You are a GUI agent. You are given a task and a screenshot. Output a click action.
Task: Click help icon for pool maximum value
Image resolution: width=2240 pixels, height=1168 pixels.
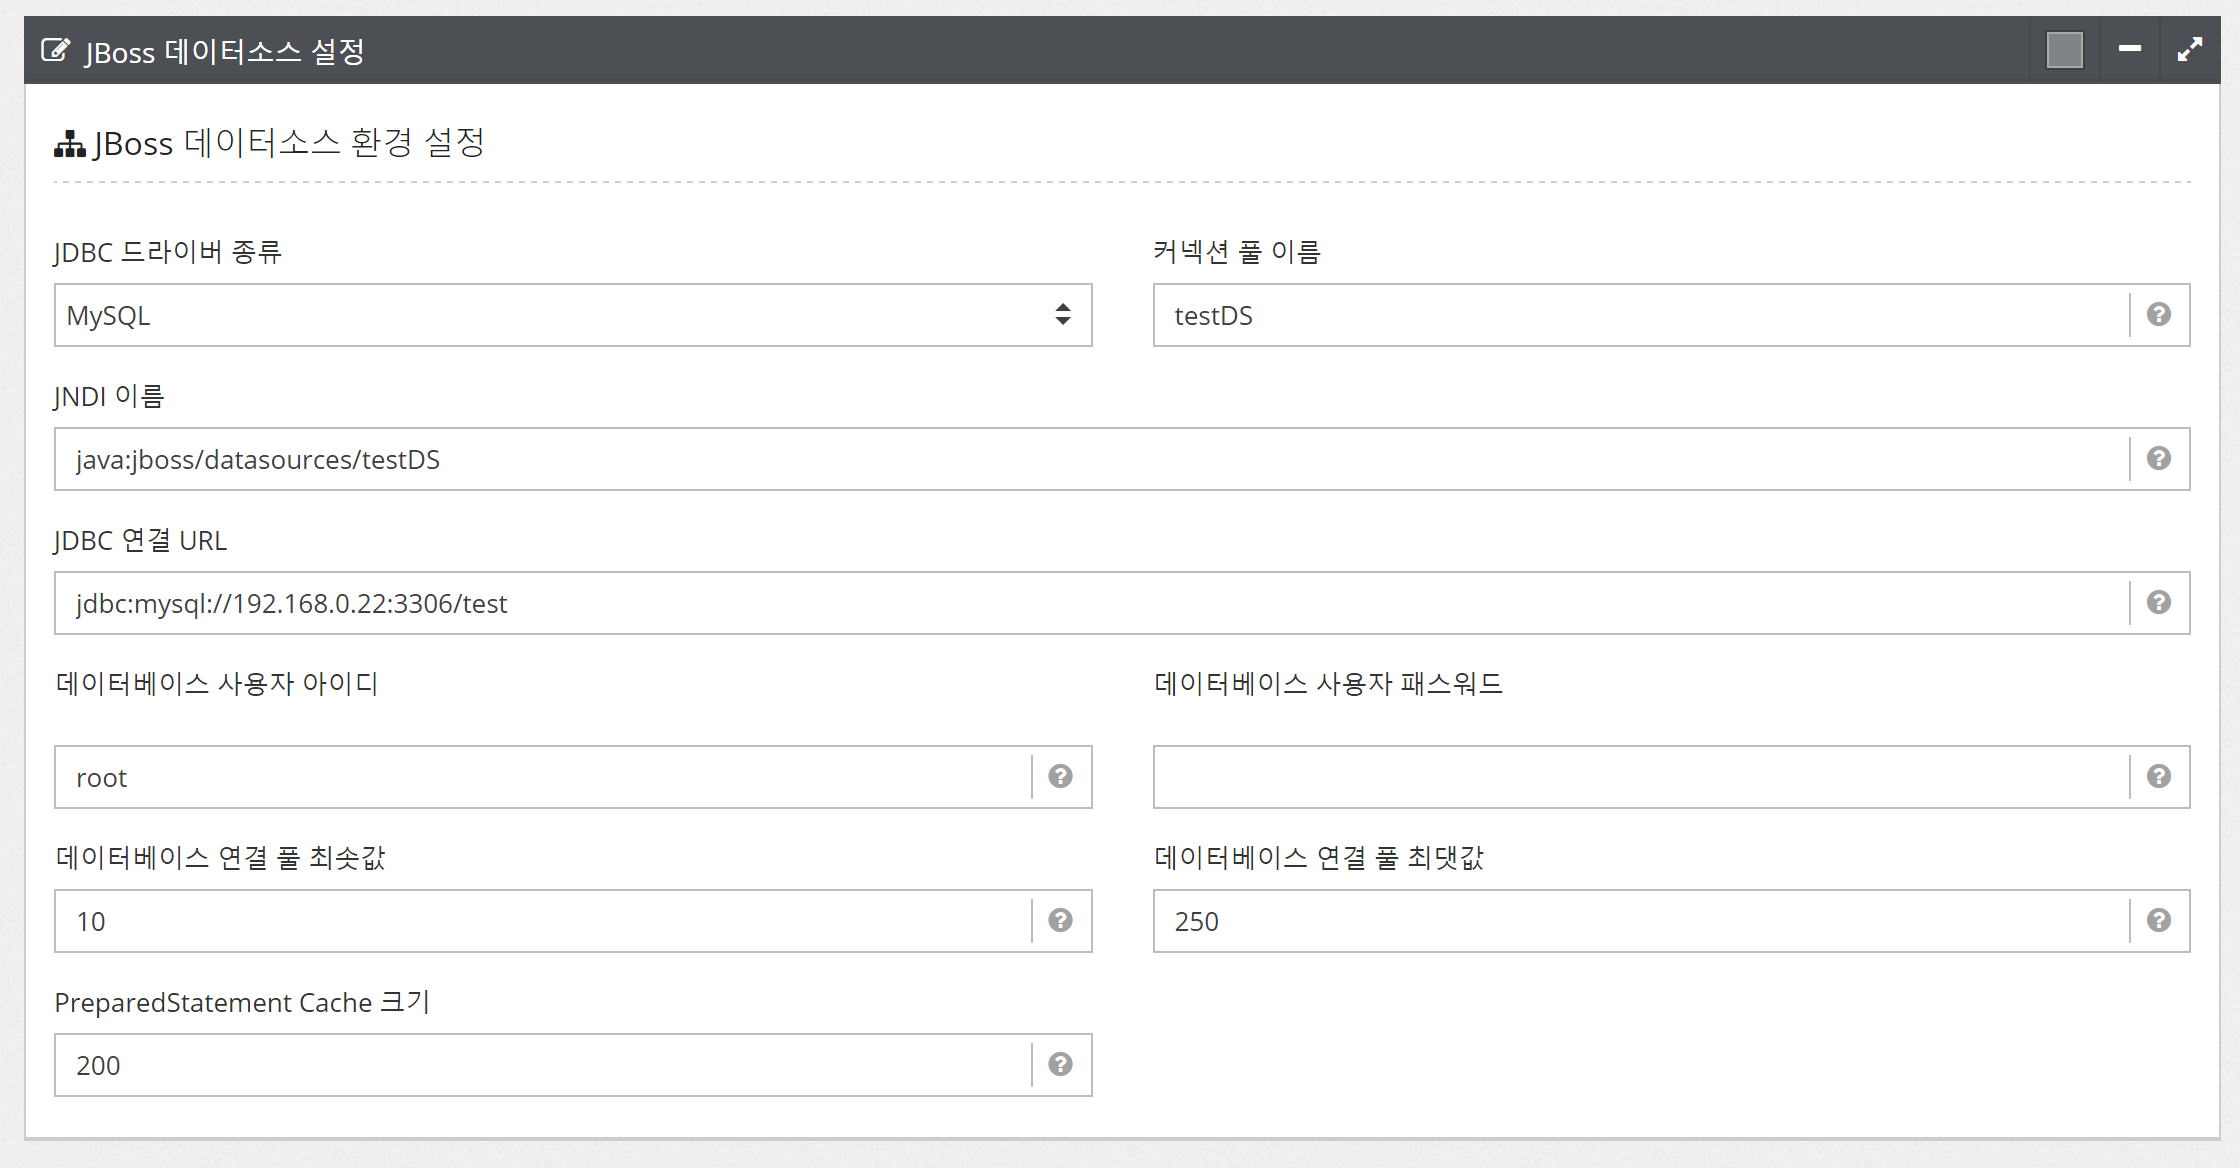coord(2158,921)
